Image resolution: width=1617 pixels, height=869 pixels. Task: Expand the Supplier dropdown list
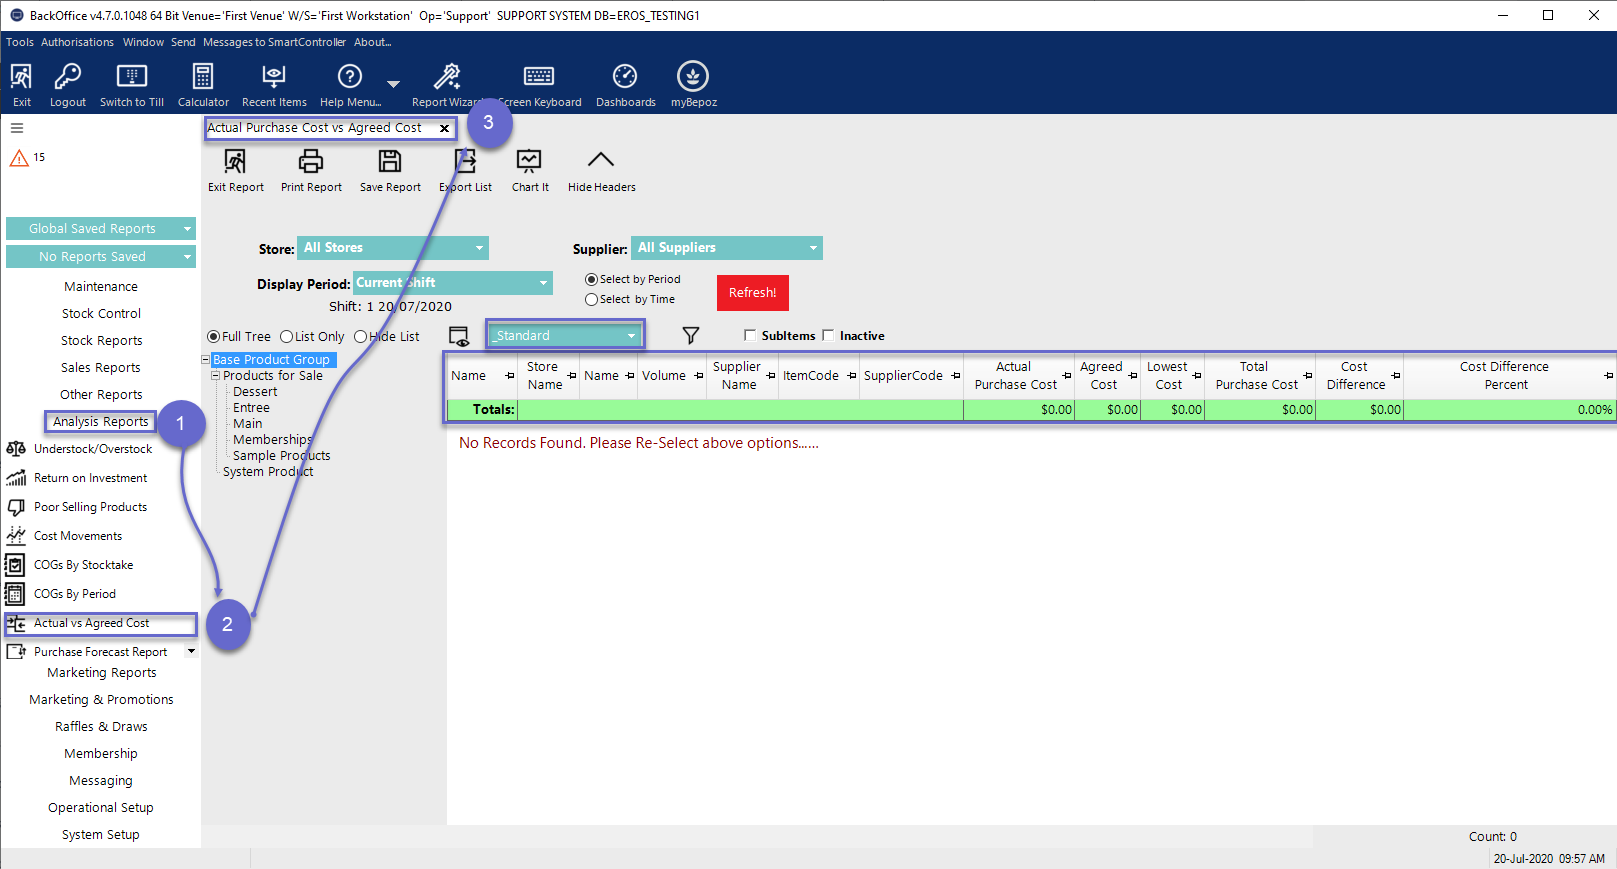pos(812,248)
